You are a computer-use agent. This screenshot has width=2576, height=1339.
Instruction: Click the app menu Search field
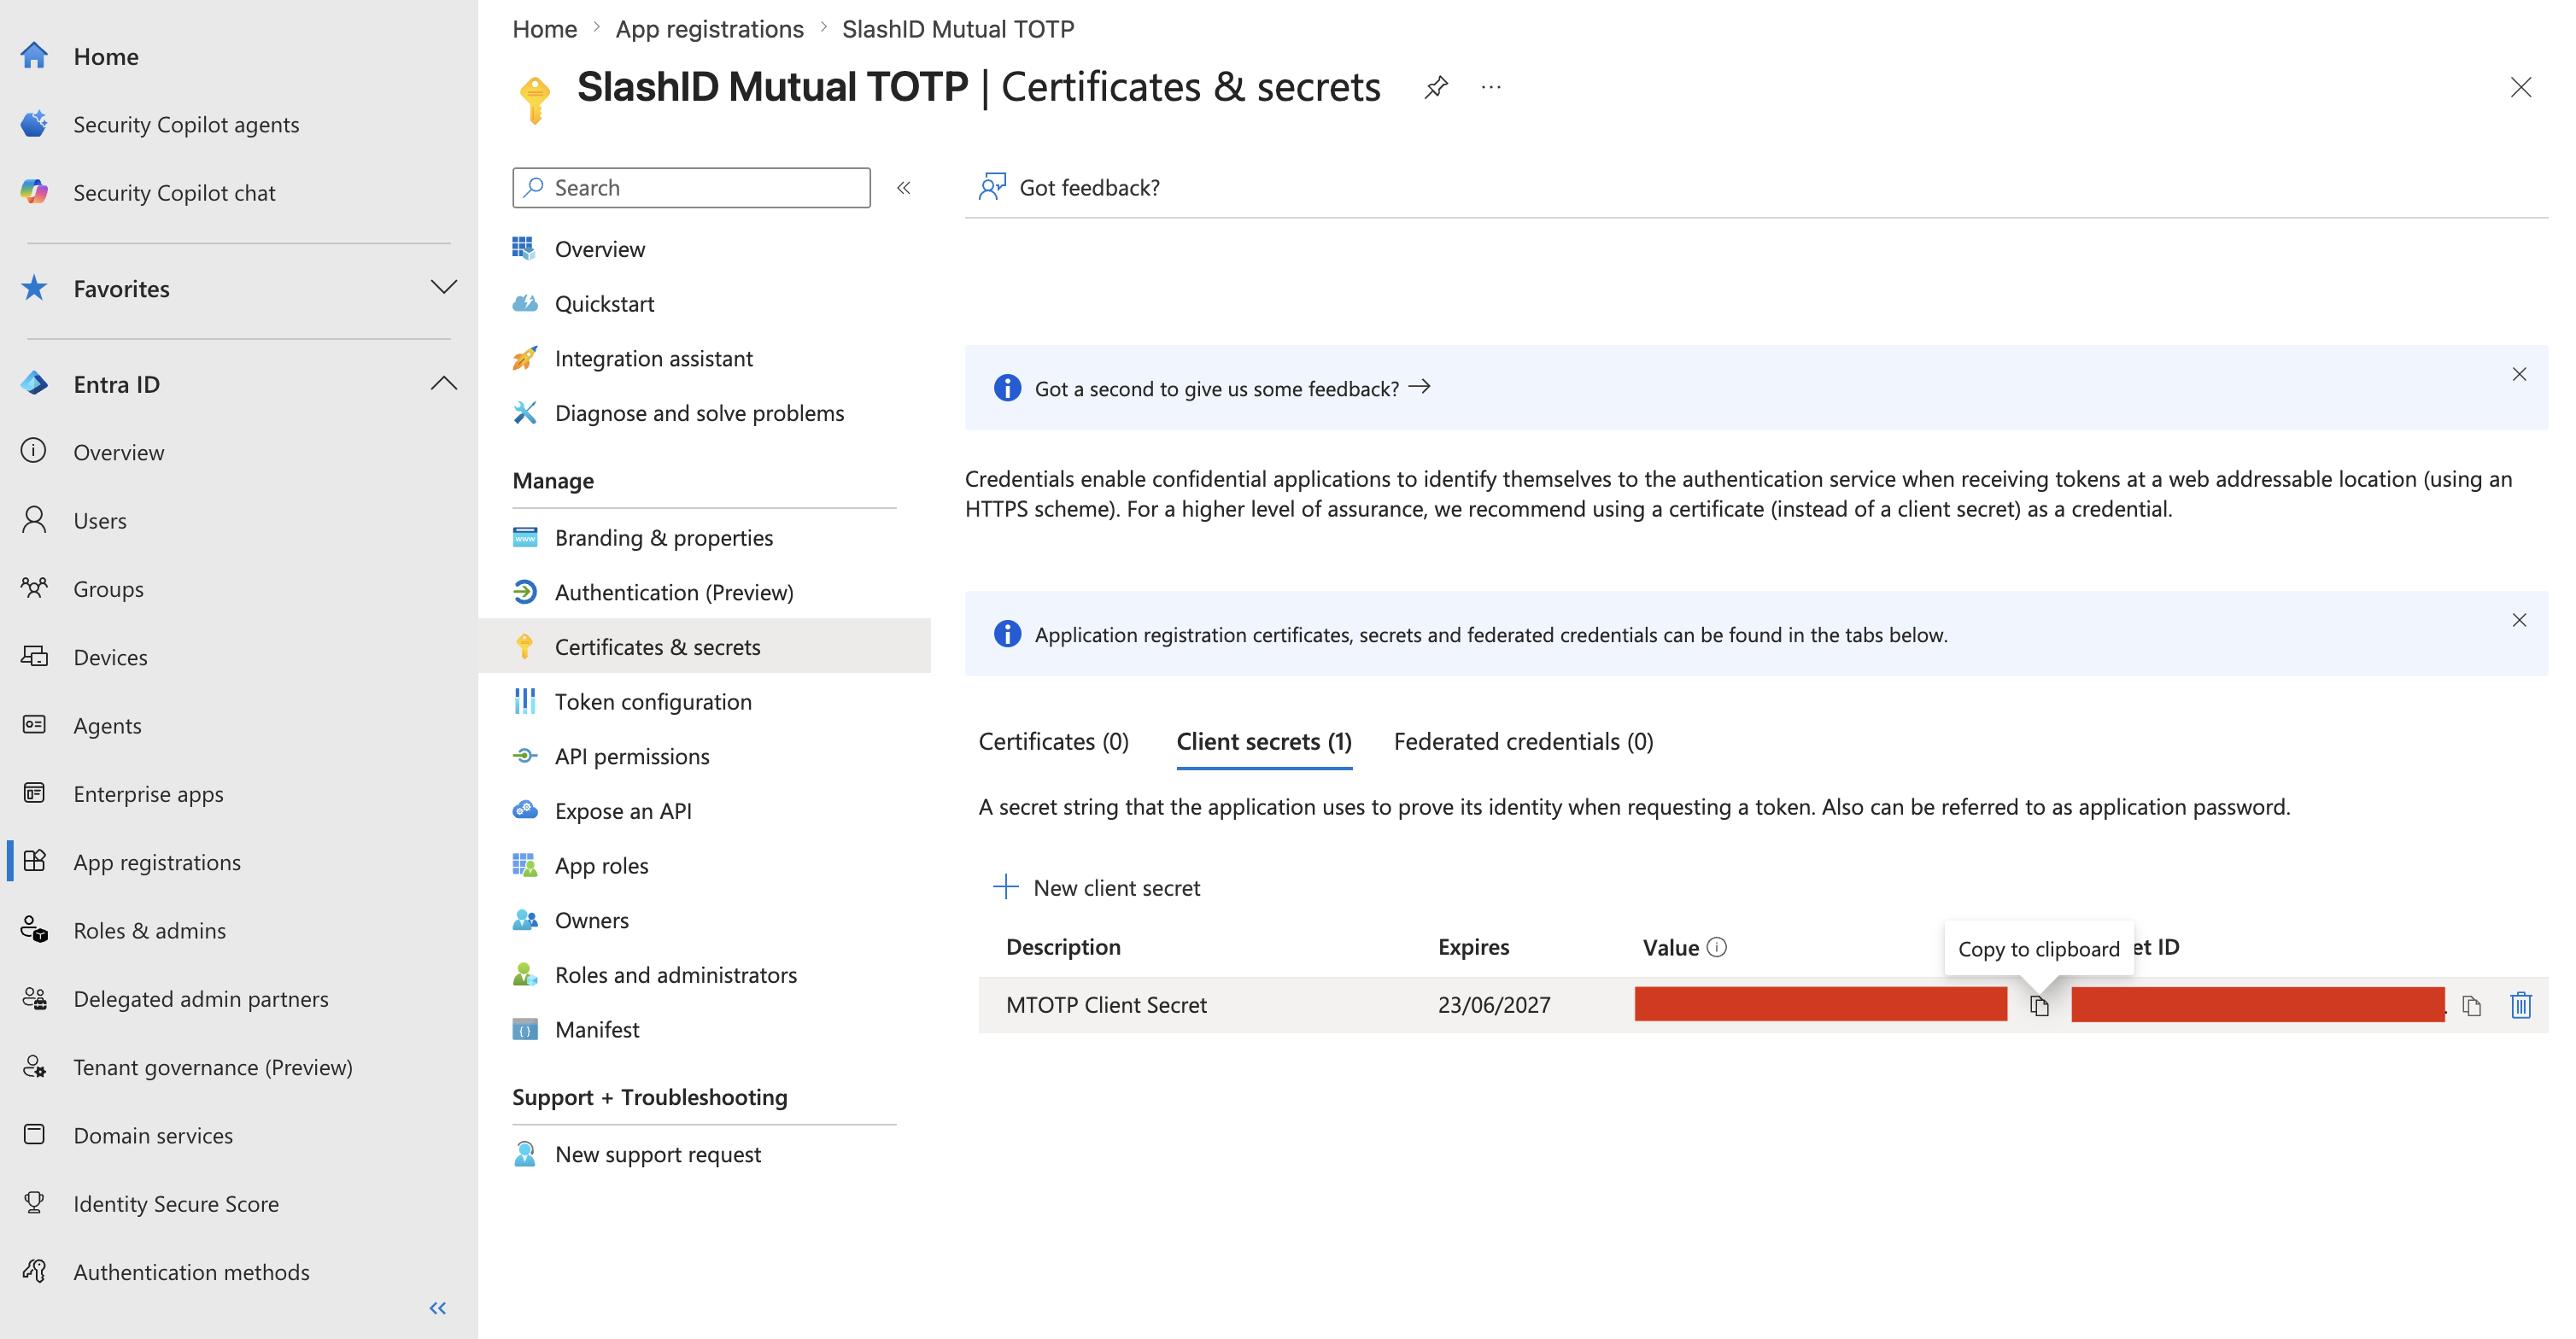691,187
